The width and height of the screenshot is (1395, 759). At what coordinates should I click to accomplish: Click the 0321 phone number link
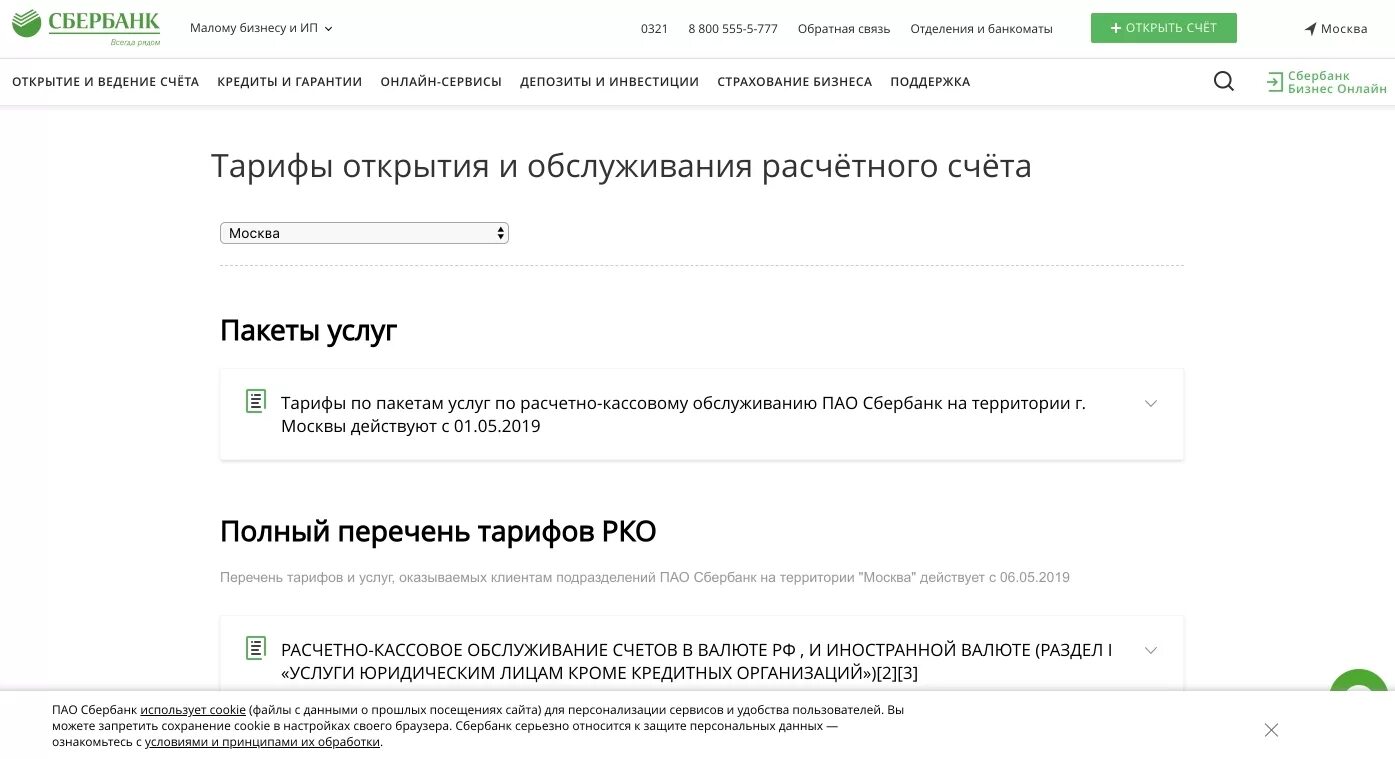coord(654,29)
